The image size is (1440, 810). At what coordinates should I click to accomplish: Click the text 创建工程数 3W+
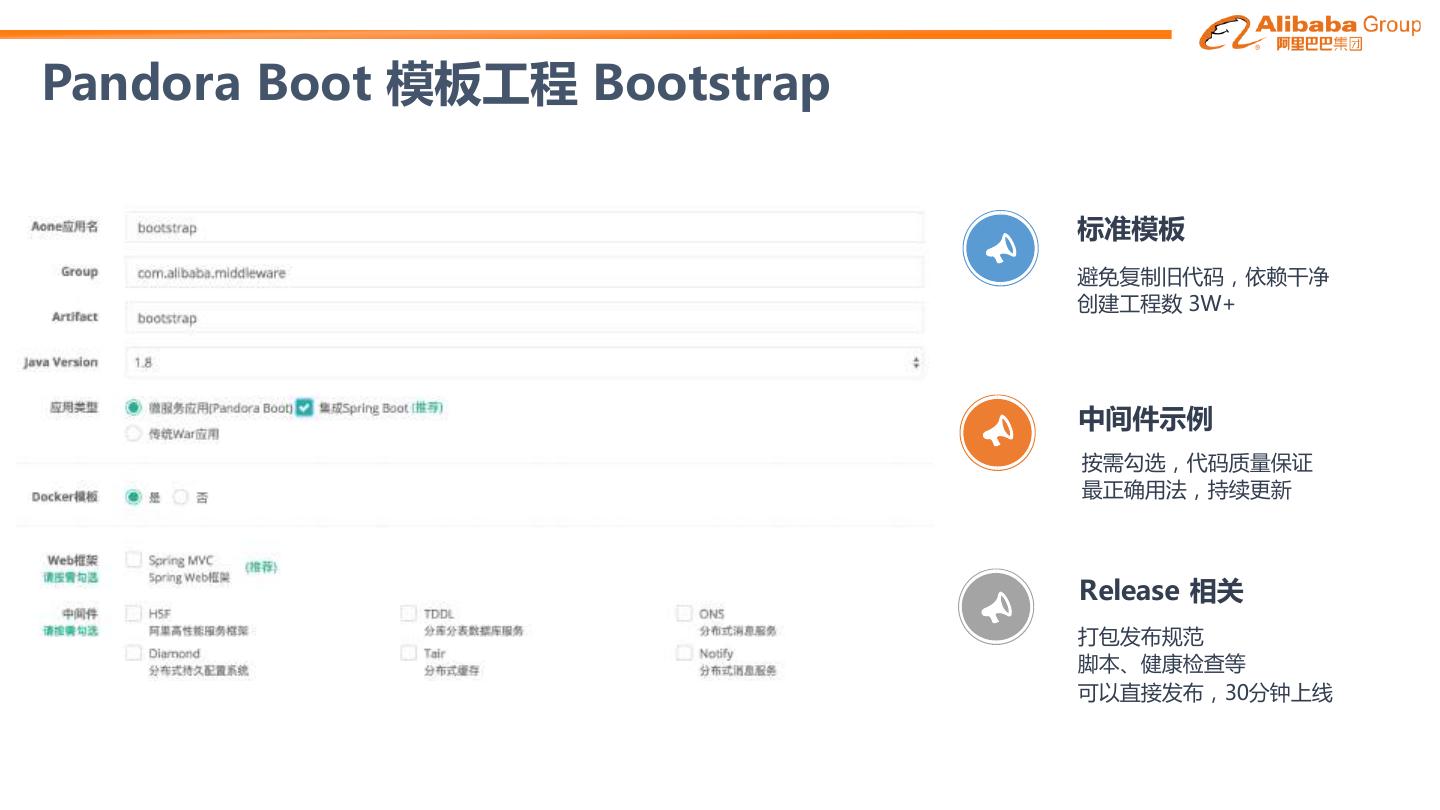point(1156,304)
